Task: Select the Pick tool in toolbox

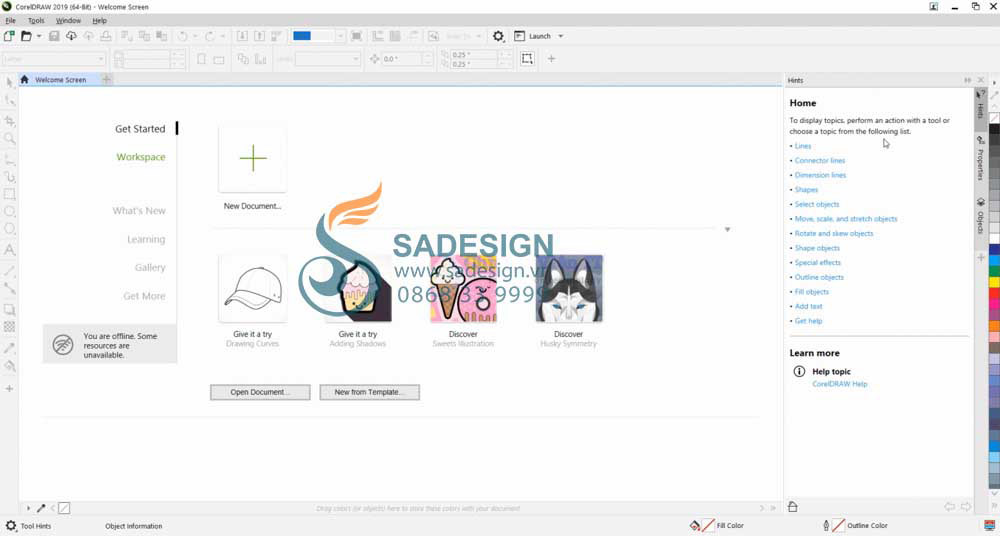Action: pos(10,82)
